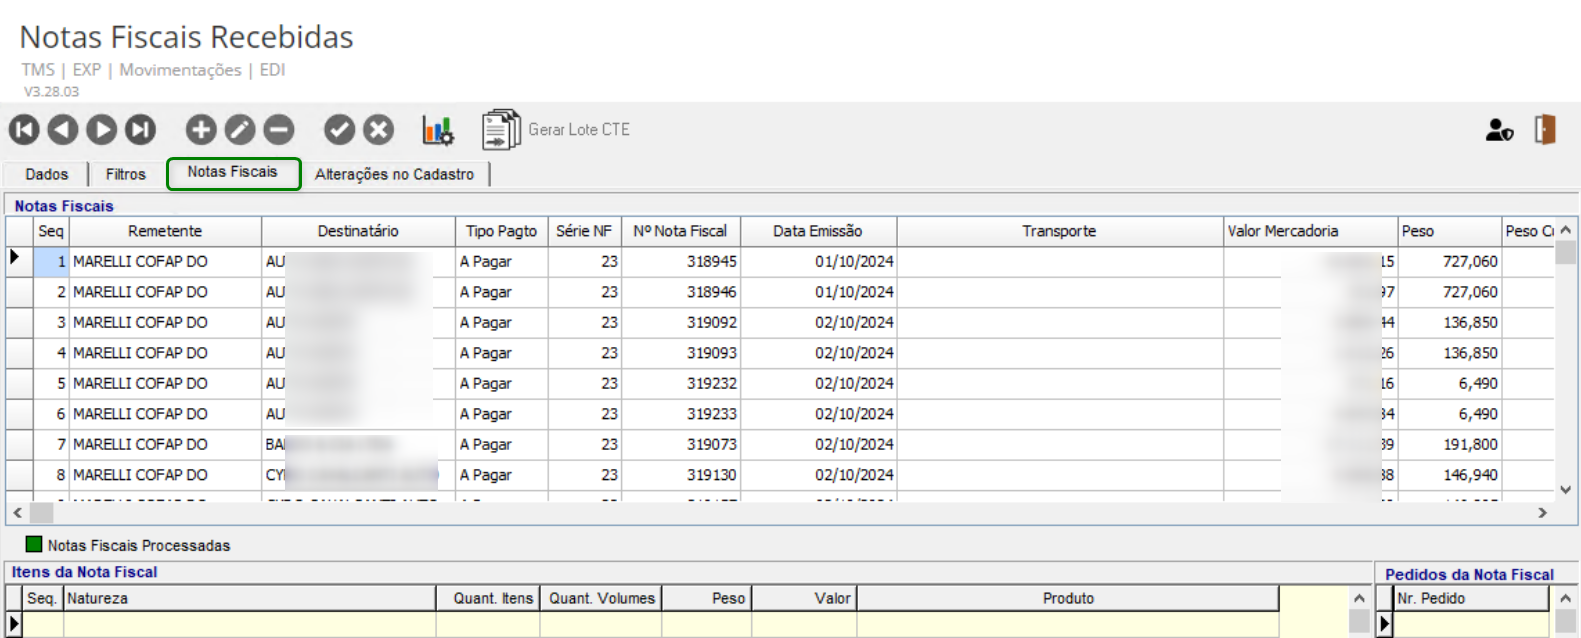Click Natureza column header in Itens grid
This screenshot has width=1581, height=638.
pos(250,599)
